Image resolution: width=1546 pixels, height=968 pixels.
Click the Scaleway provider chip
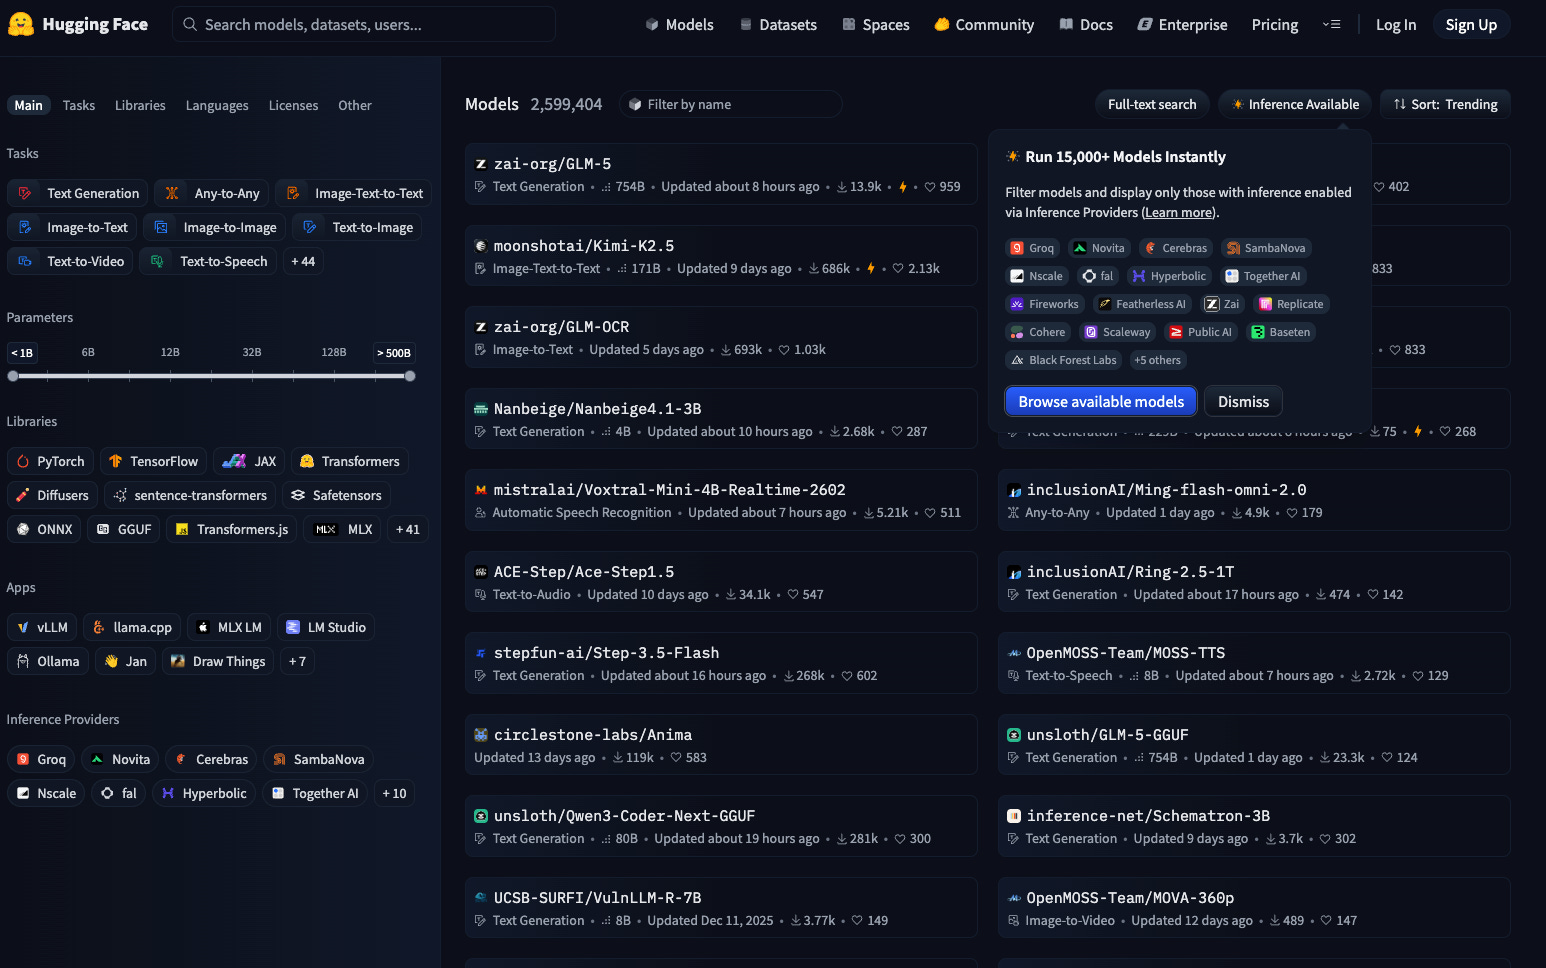coord(1117,332)
